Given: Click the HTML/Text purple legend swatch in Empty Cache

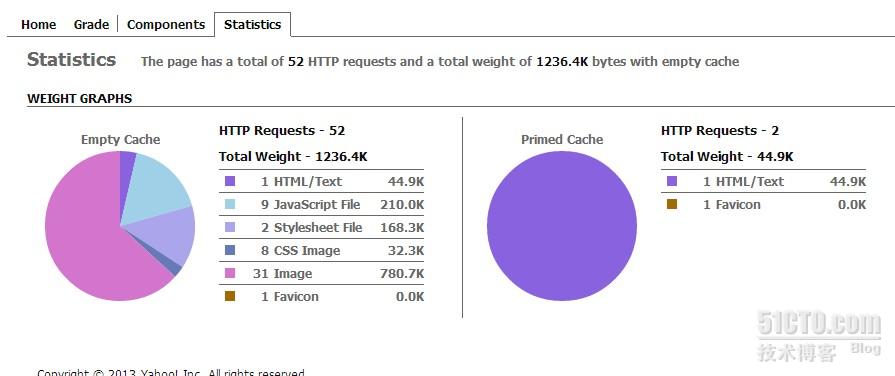Looking at the screenshot, I should (230, 181).
